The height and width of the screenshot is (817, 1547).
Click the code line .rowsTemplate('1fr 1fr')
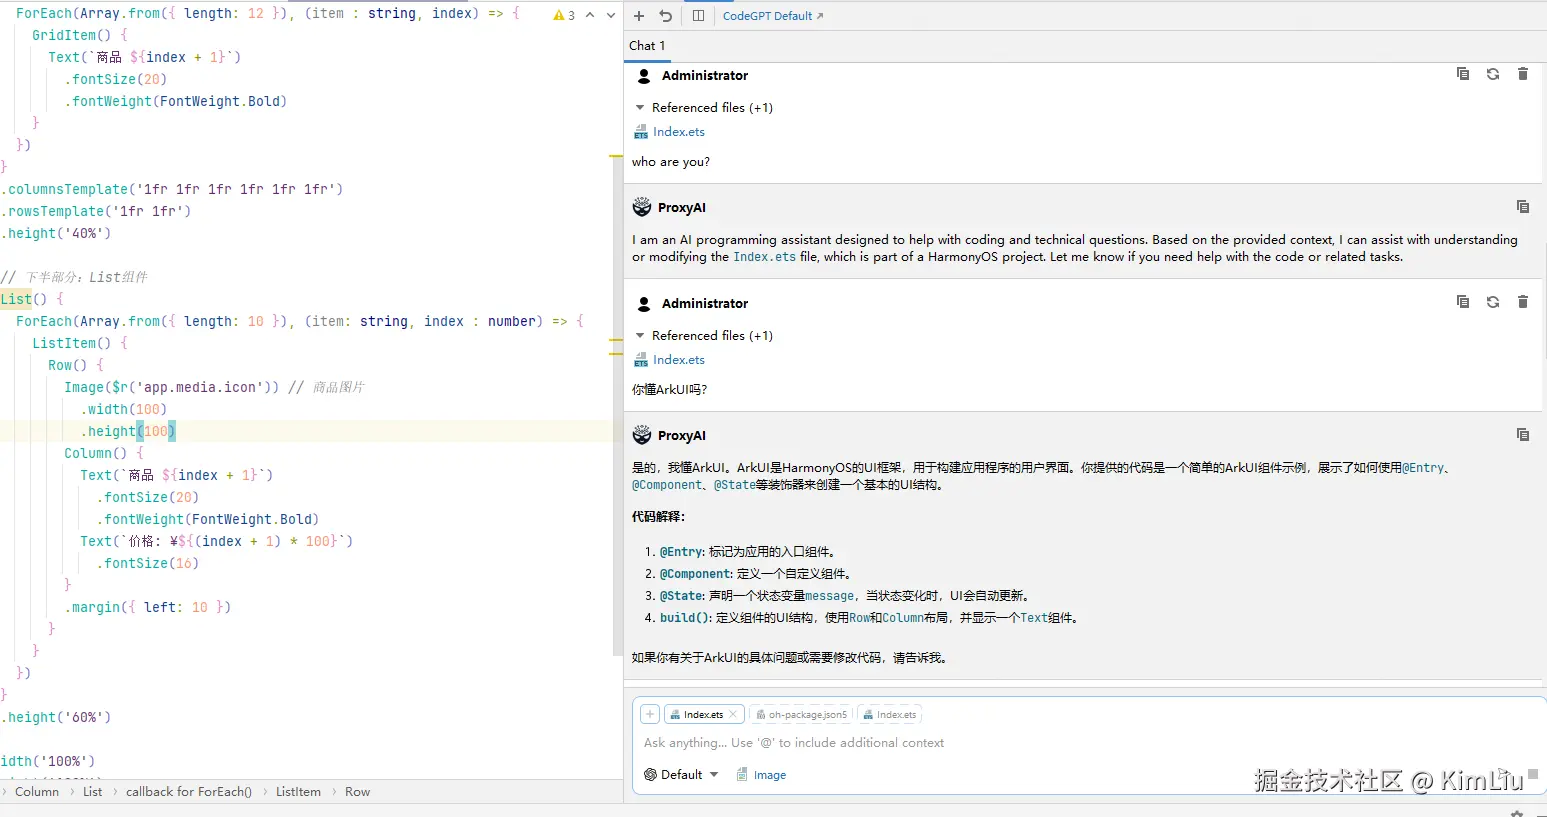point(96,212)
